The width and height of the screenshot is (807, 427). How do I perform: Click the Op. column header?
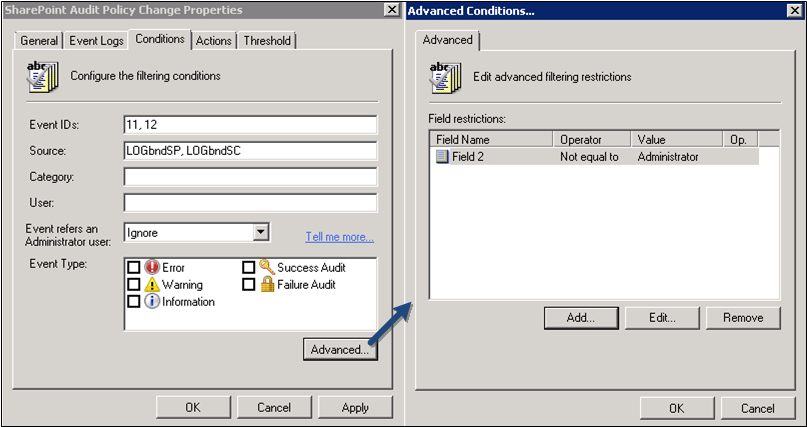tap(741, 139)
